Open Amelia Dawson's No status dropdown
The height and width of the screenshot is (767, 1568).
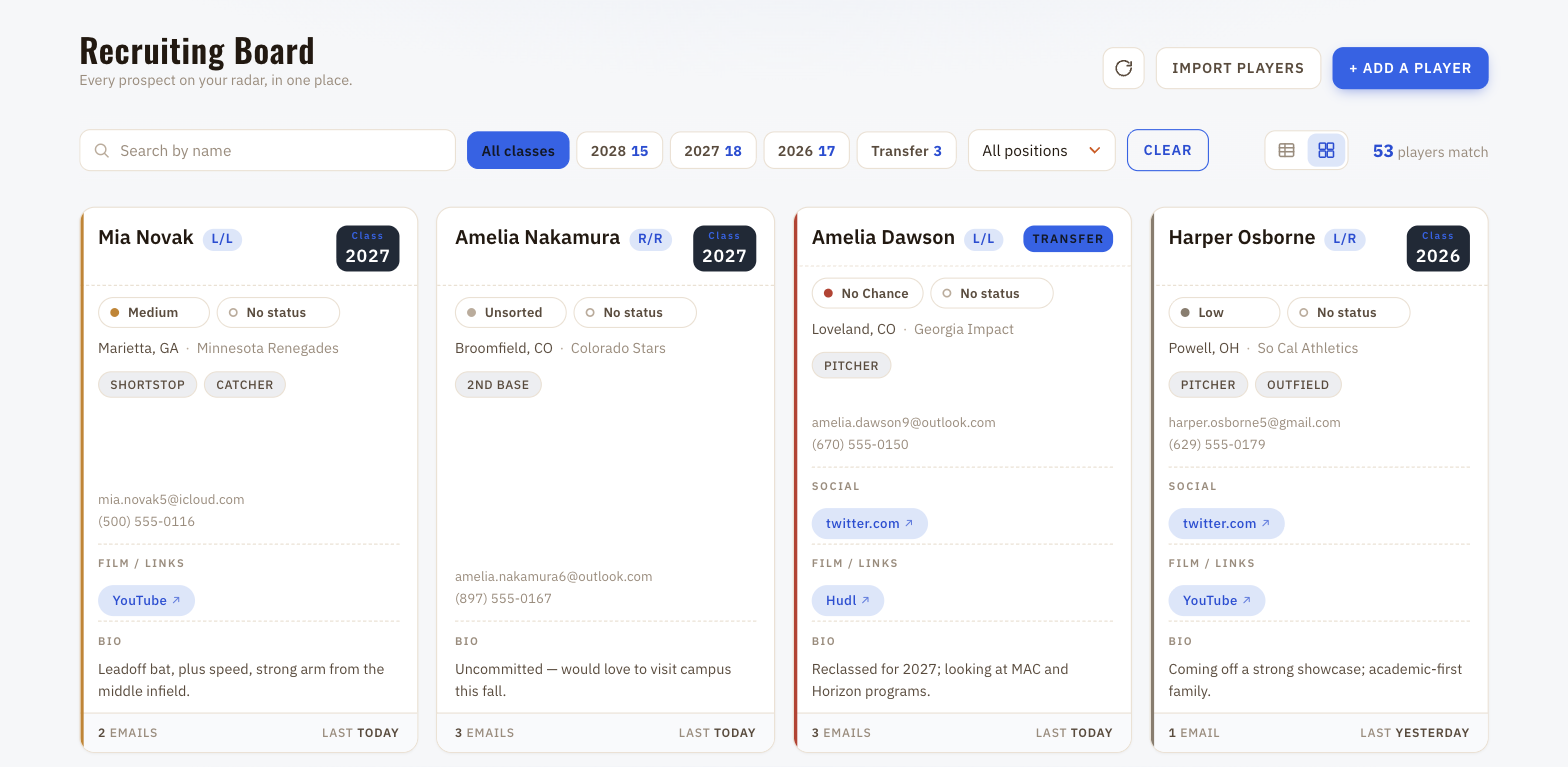pyautogui.click(x=992, y=293)
